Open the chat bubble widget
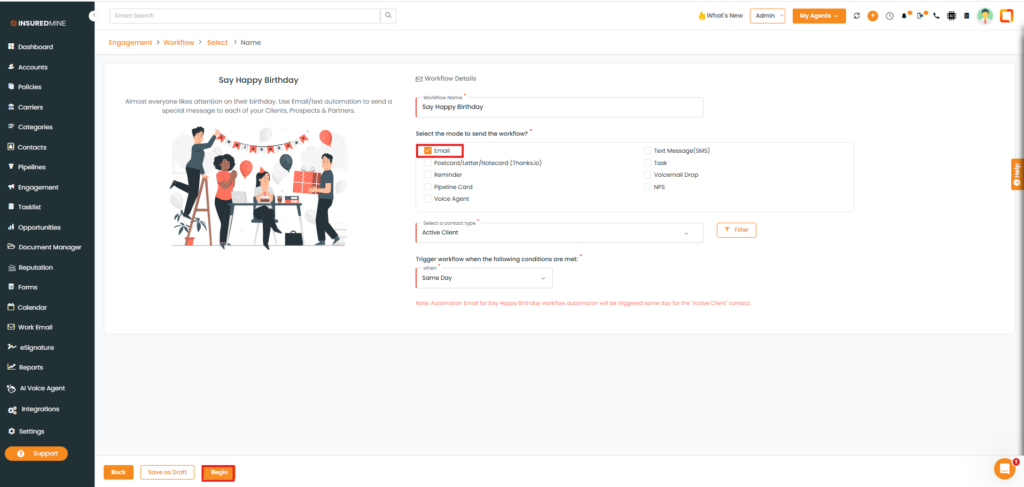Screen dimensions: 1024x487 pos(1003,468)
